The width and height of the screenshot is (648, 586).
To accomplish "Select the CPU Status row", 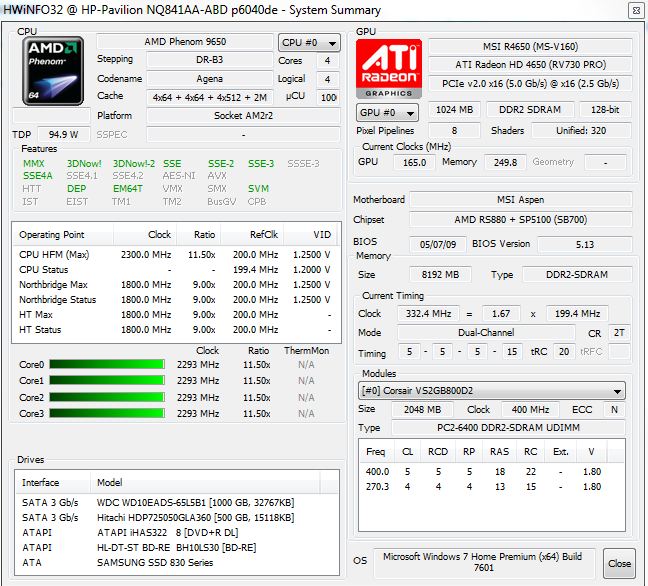I will coord(175,269).
